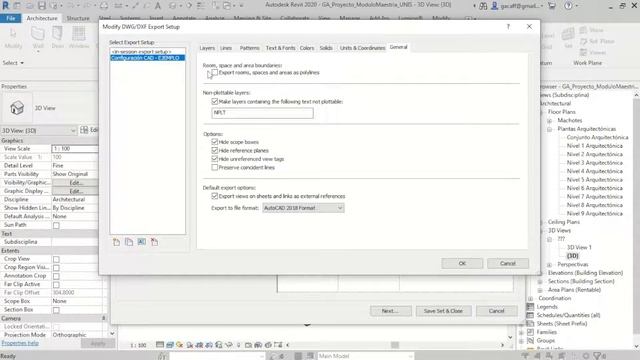The height and width of the screenshot is (360, 640).
Task: Click Set work plane icon in ribbon
Action: pos(568,37)
